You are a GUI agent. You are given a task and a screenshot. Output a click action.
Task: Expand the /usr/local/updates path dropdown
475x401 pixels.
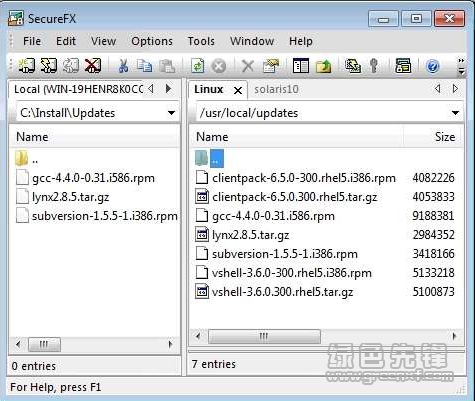tap(455, 113)
